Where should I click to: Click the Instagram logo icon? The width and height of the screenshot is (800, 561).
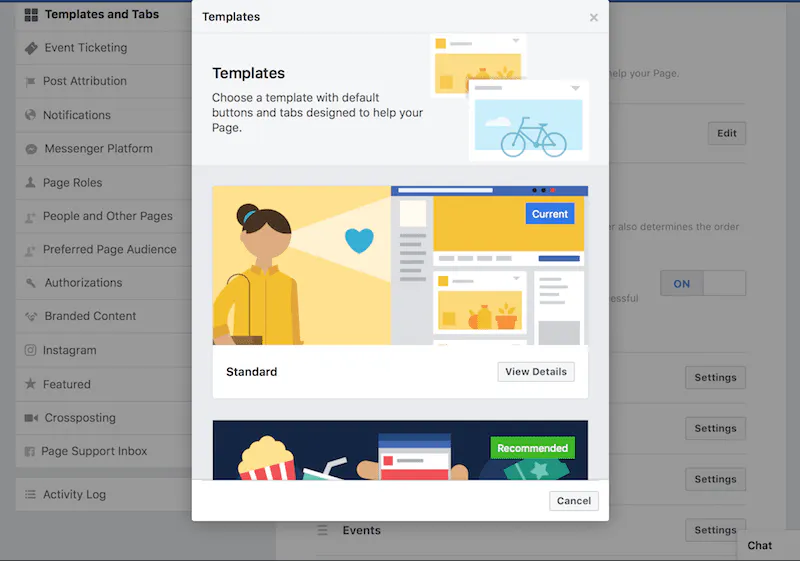pyautogui.click(x=31, y=350)
